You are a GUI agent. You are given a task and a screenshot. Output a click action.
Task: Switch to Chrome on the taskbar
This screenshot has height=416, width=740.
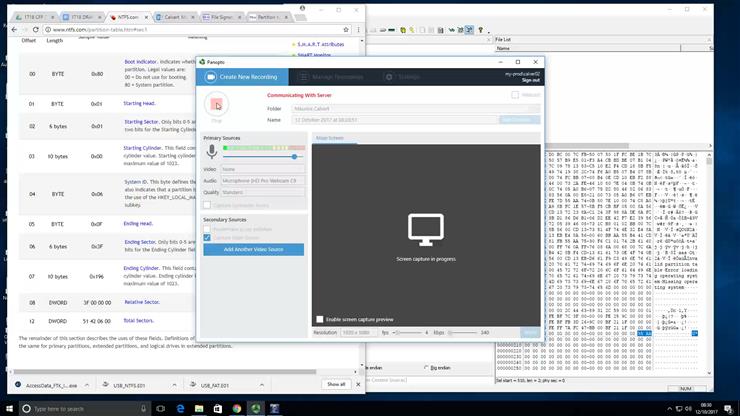pyautogui.click(x=236, y=408)
